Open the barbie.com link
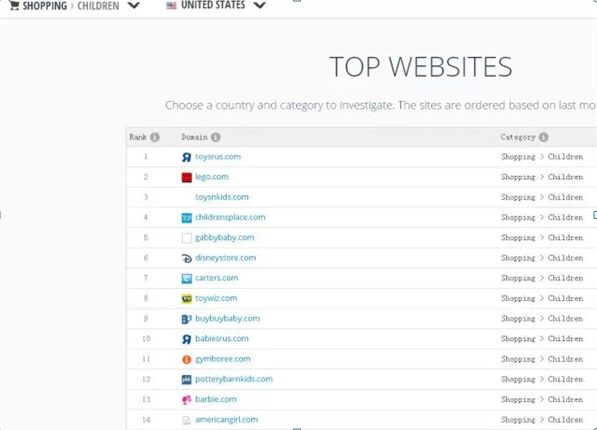This screenshot has height=430, width=597. (215, 399)
